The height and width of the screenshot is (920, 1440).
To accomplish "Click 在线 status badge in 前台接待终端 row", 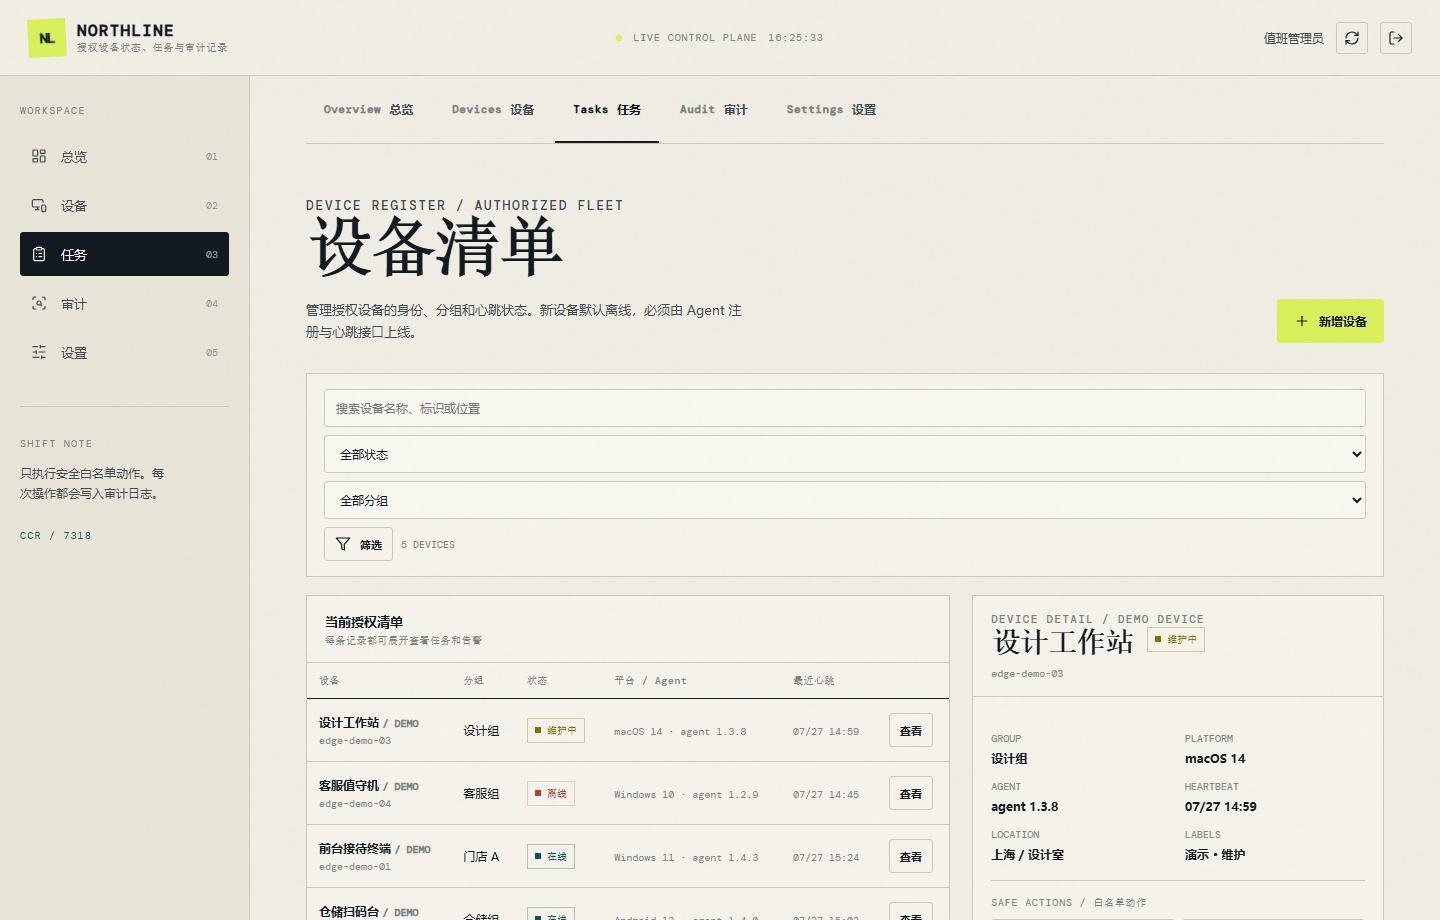I will (x=551, y=856).
